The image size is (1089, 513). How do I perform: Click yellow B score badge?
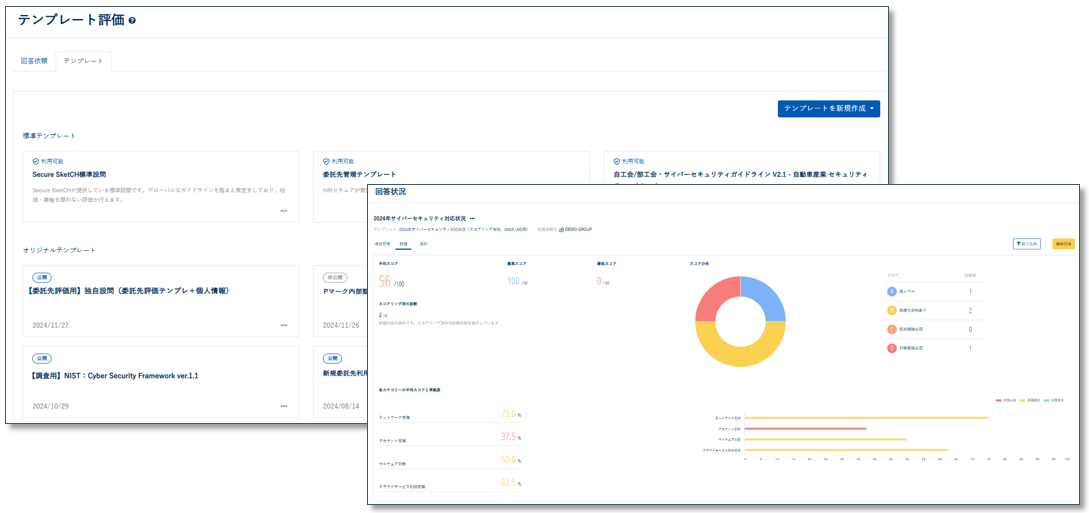892,310
